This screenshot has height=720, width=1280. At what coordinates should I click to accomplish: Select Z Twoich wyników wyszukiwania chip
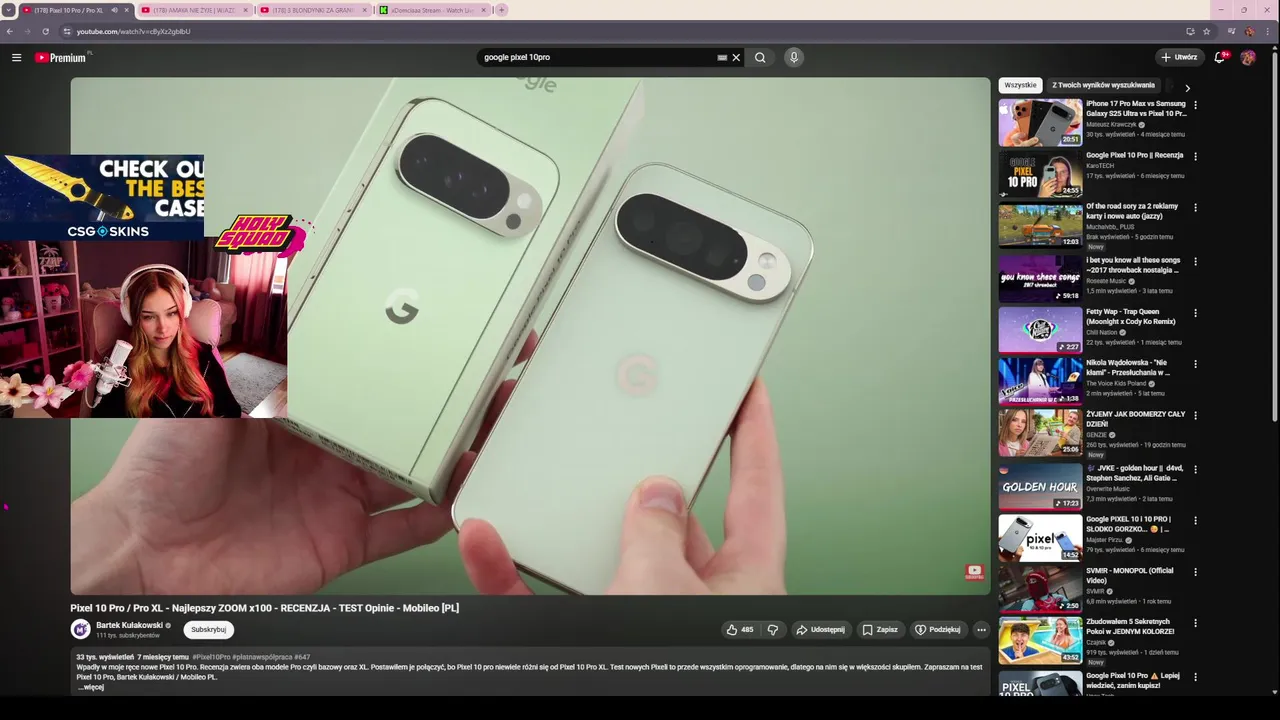(1103, 85)
